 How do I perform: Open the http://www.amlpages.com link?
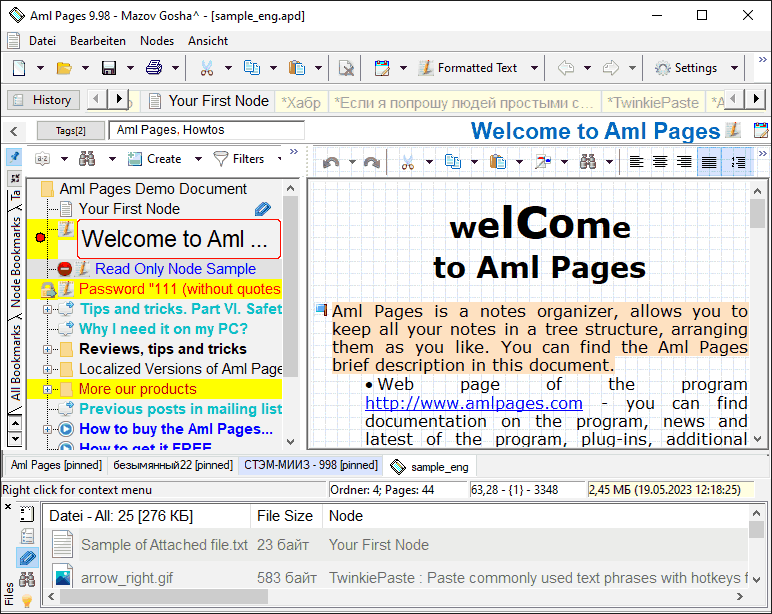[x=474, y=404]
